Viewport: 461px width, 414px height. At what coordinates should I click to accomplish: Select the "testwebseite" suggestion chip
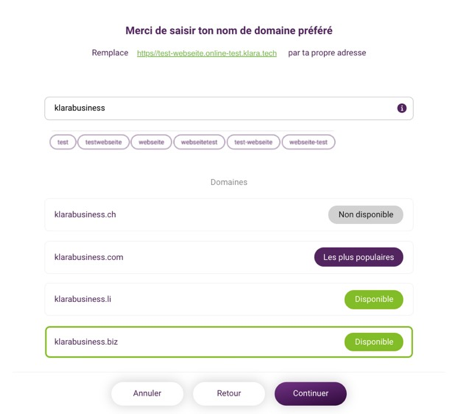[103, 142]
